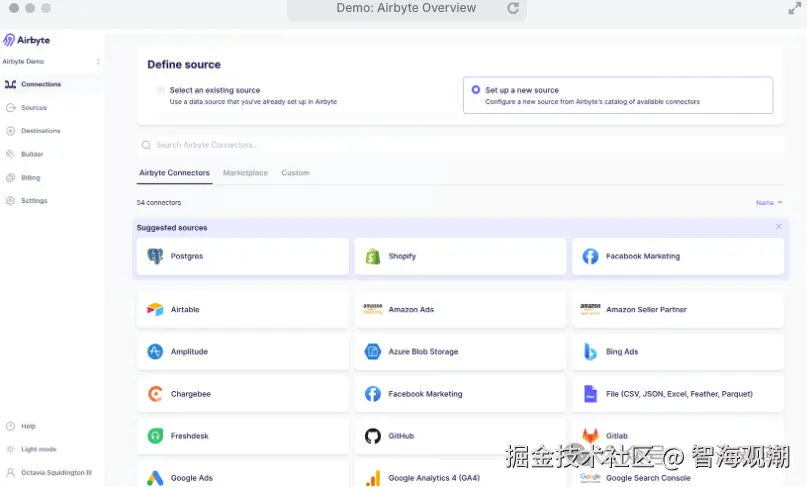Image resolution: width=807 pixels, height=487 pixels.
Task: Select the Bing Ads connector icon
Action: [x=590, y=352]
